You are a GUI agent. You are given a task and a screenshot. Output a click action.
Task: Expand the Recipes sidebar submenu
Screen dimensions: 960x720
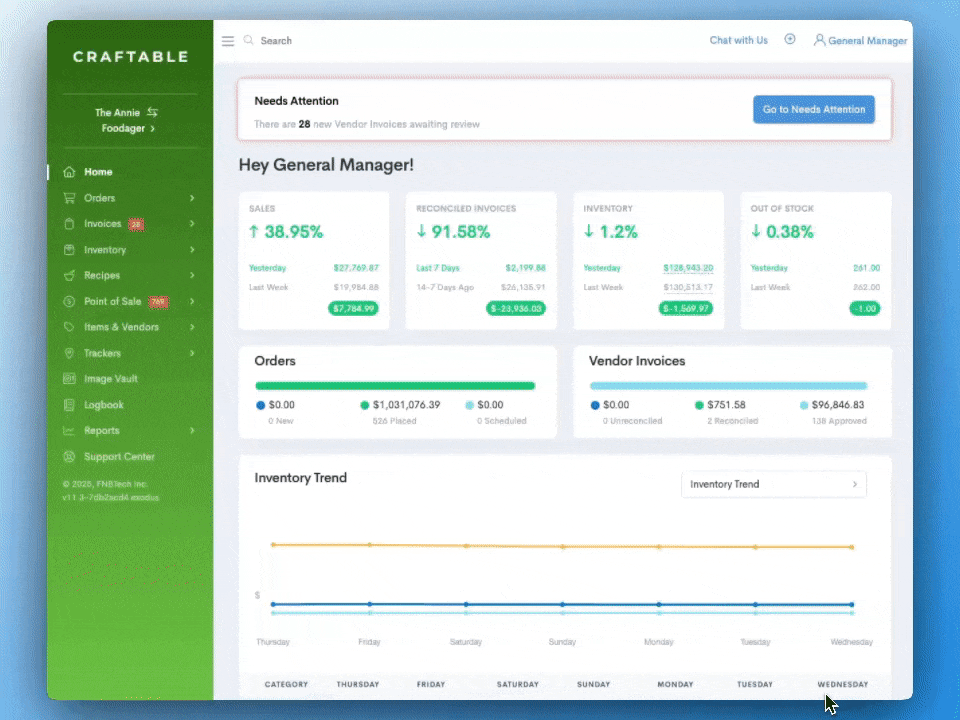192,276
